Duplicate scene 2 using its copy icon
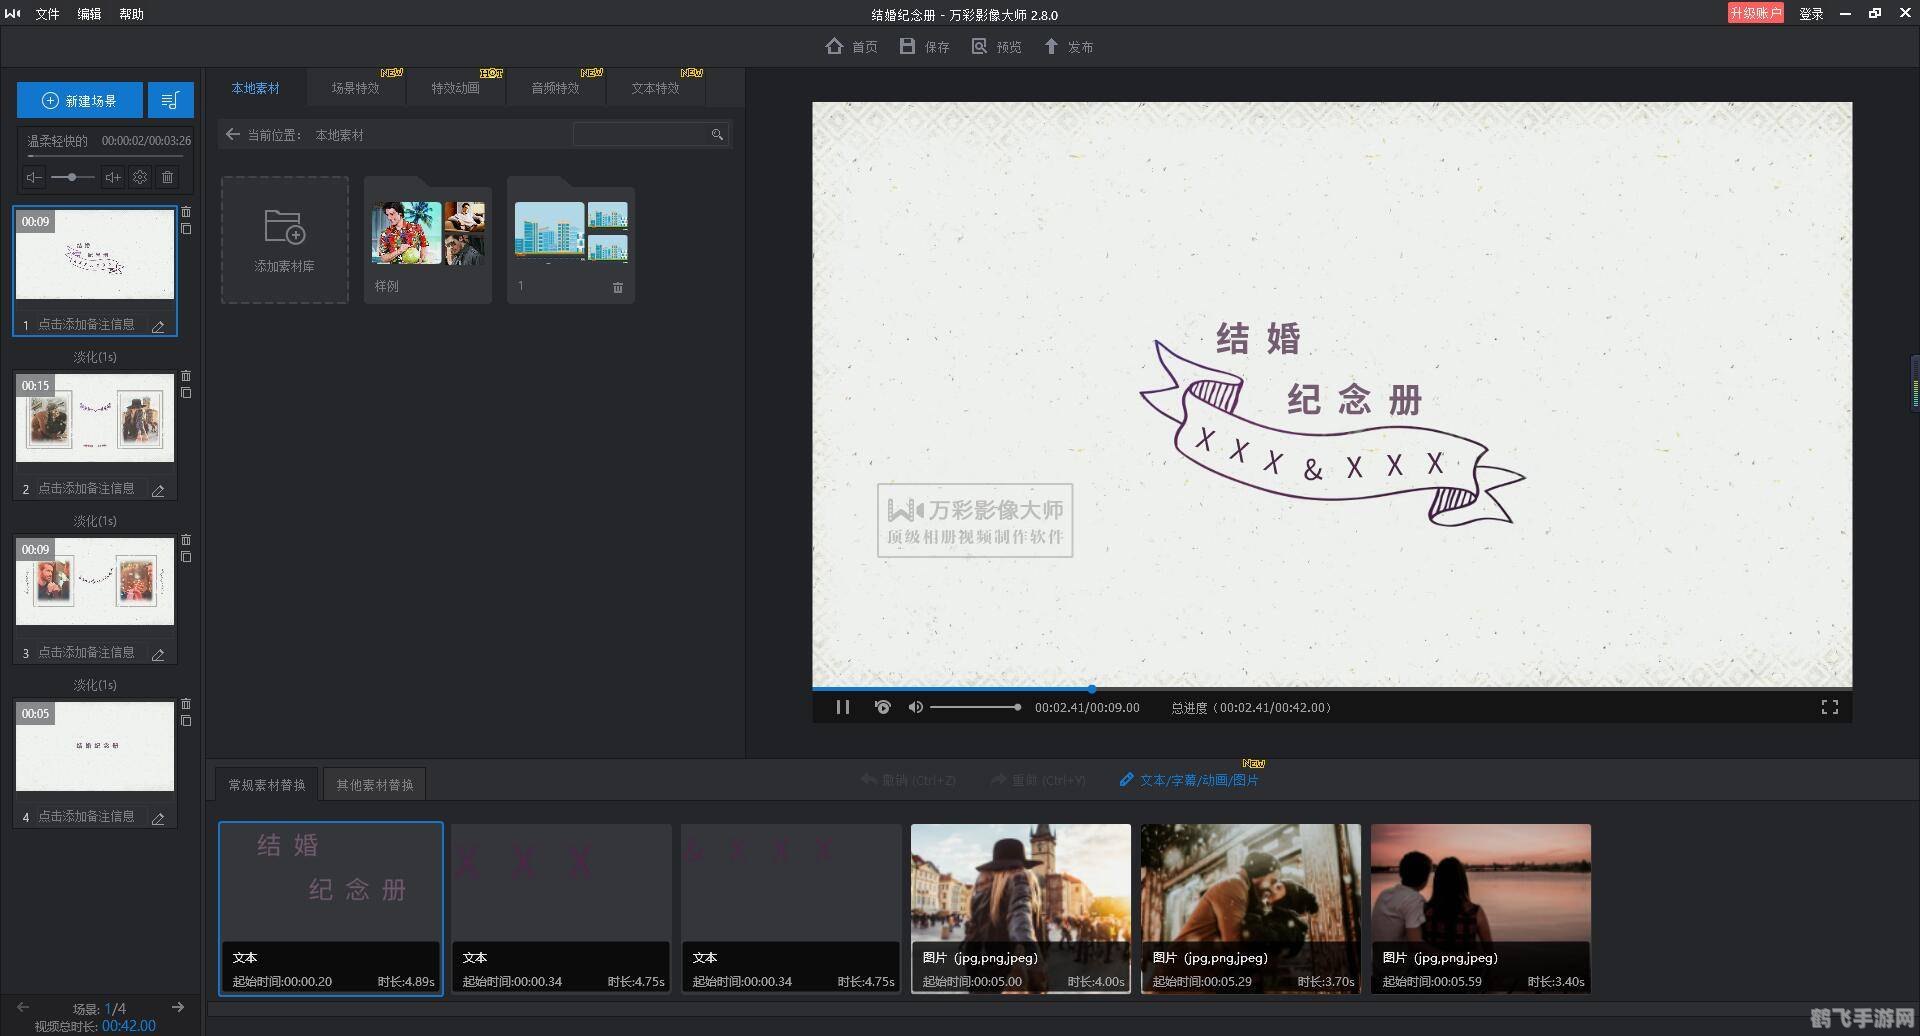 click(186, 393)
